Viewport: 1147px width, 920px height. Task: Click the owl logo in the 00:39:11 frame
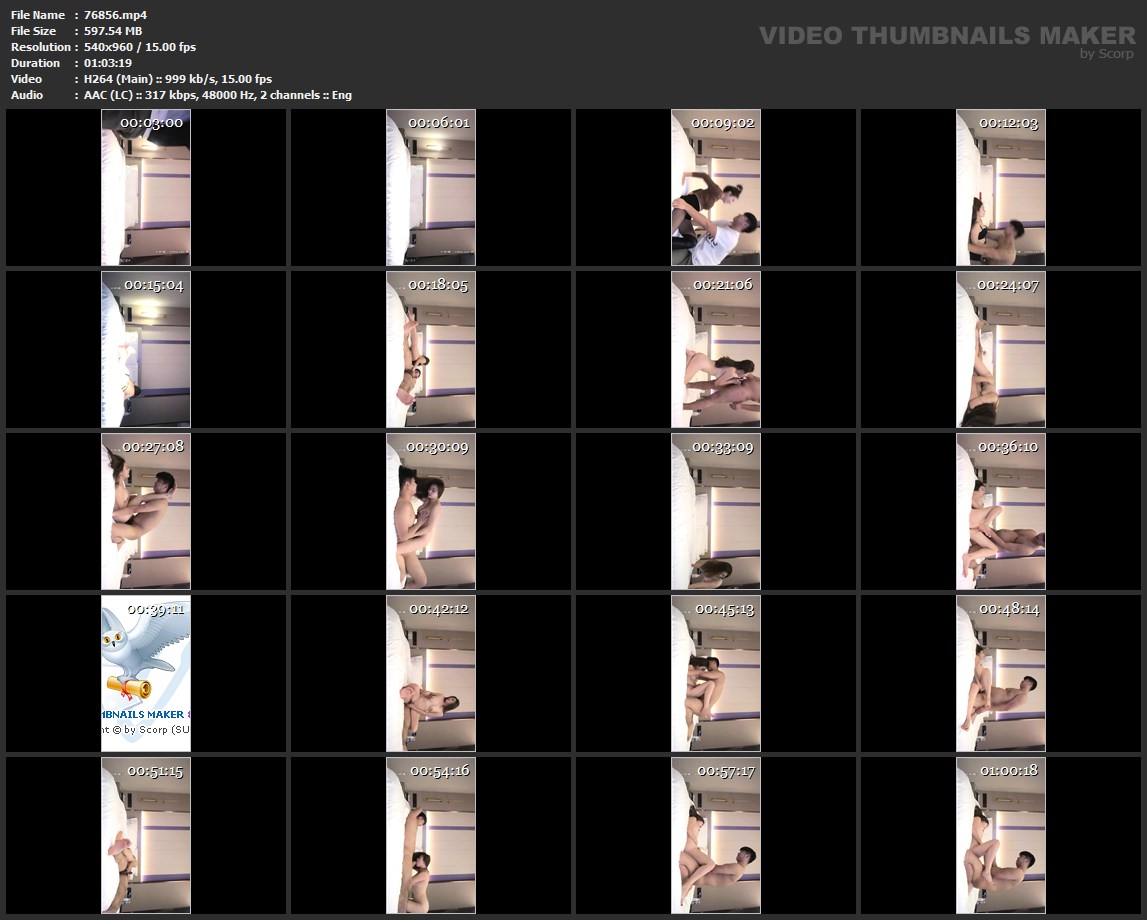pos(146,655)
